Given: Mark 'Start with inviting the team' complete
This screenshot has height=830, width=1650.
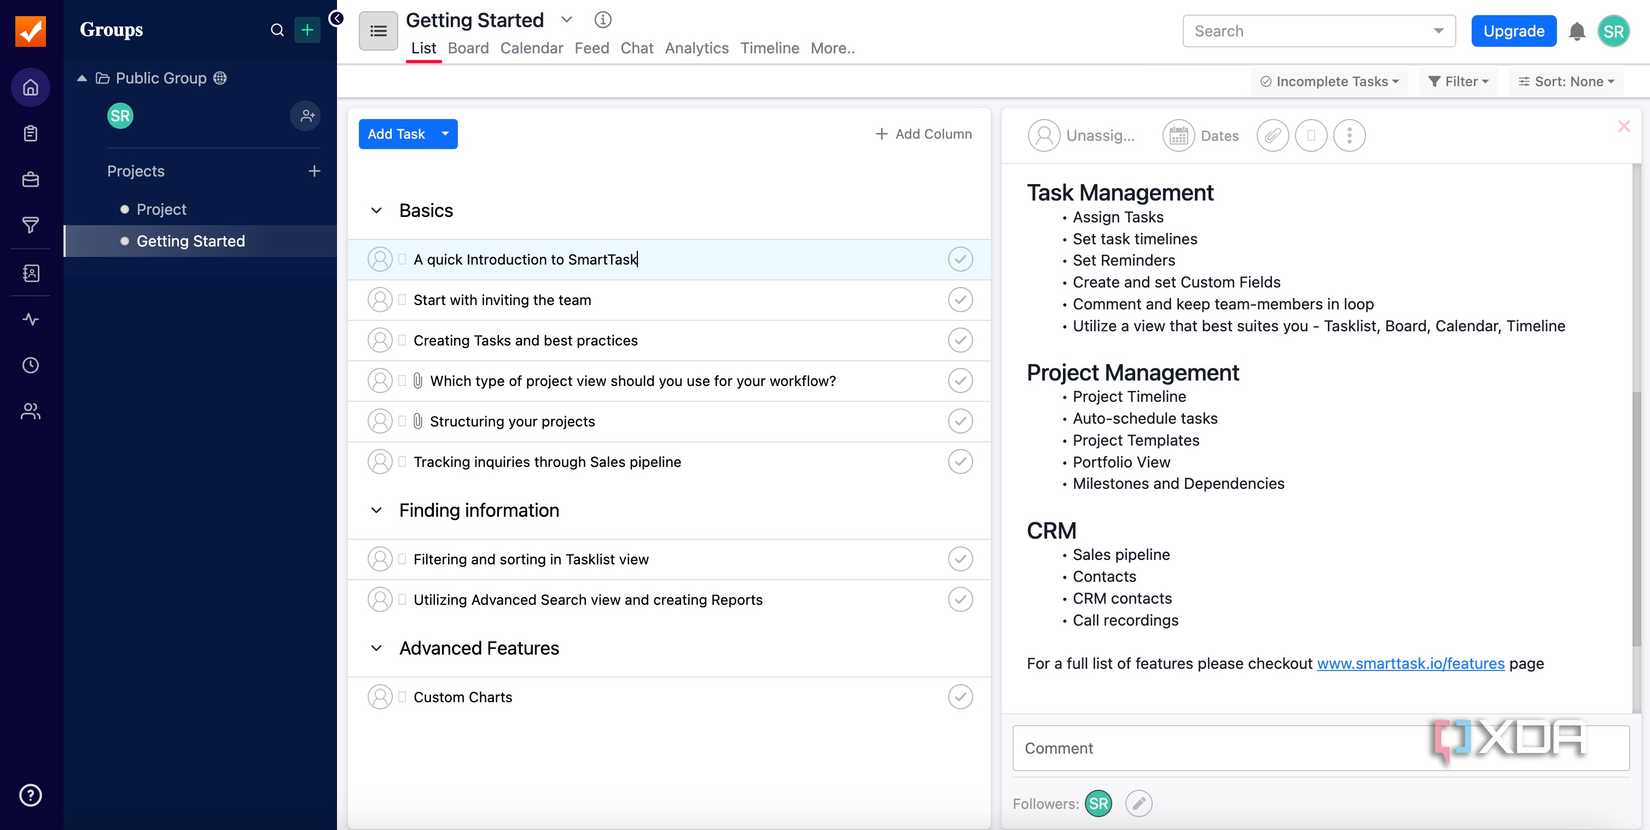Looking at the screenshot, I should [960, 299].
